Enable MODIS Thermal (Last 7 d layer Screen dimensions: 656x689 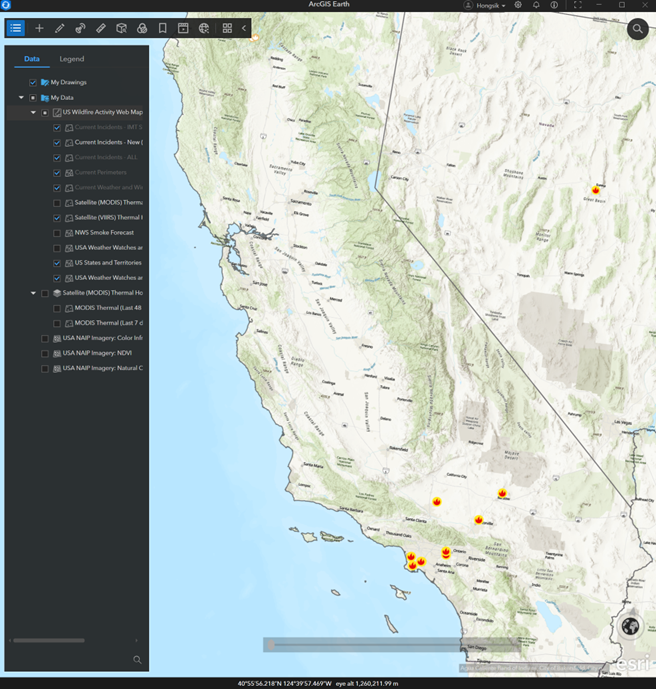57,323
